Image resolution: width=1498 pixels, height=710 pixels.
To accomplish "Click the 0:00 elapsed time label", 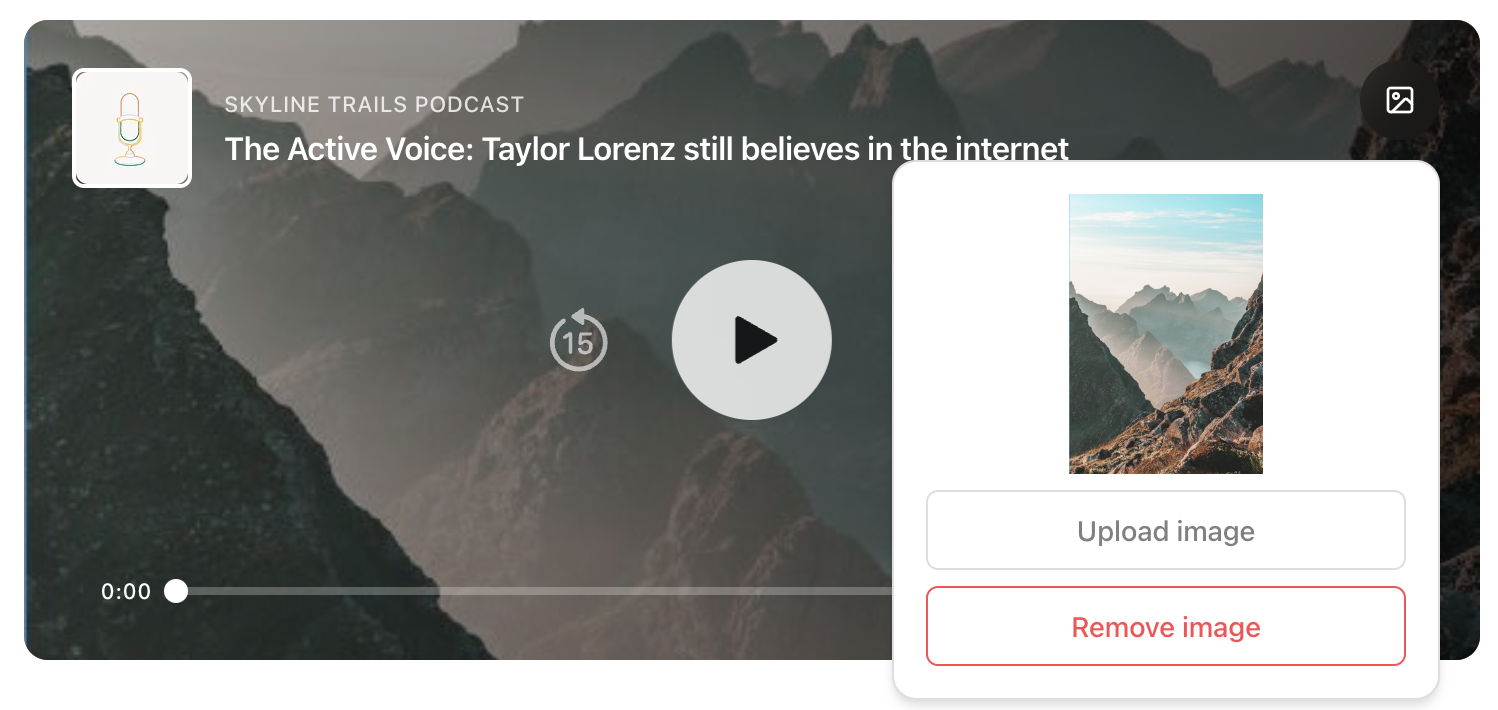I will point(126,592).
